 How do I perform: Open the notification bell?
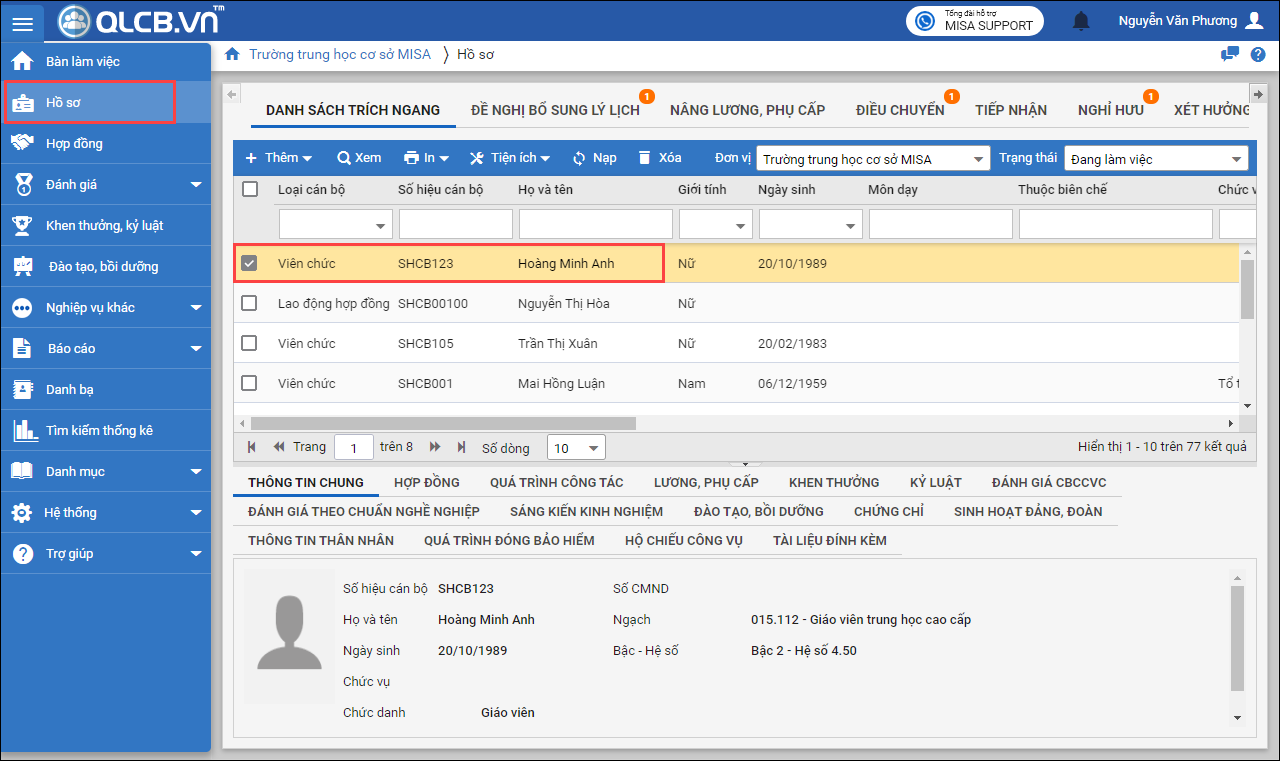click(1081, 21)
